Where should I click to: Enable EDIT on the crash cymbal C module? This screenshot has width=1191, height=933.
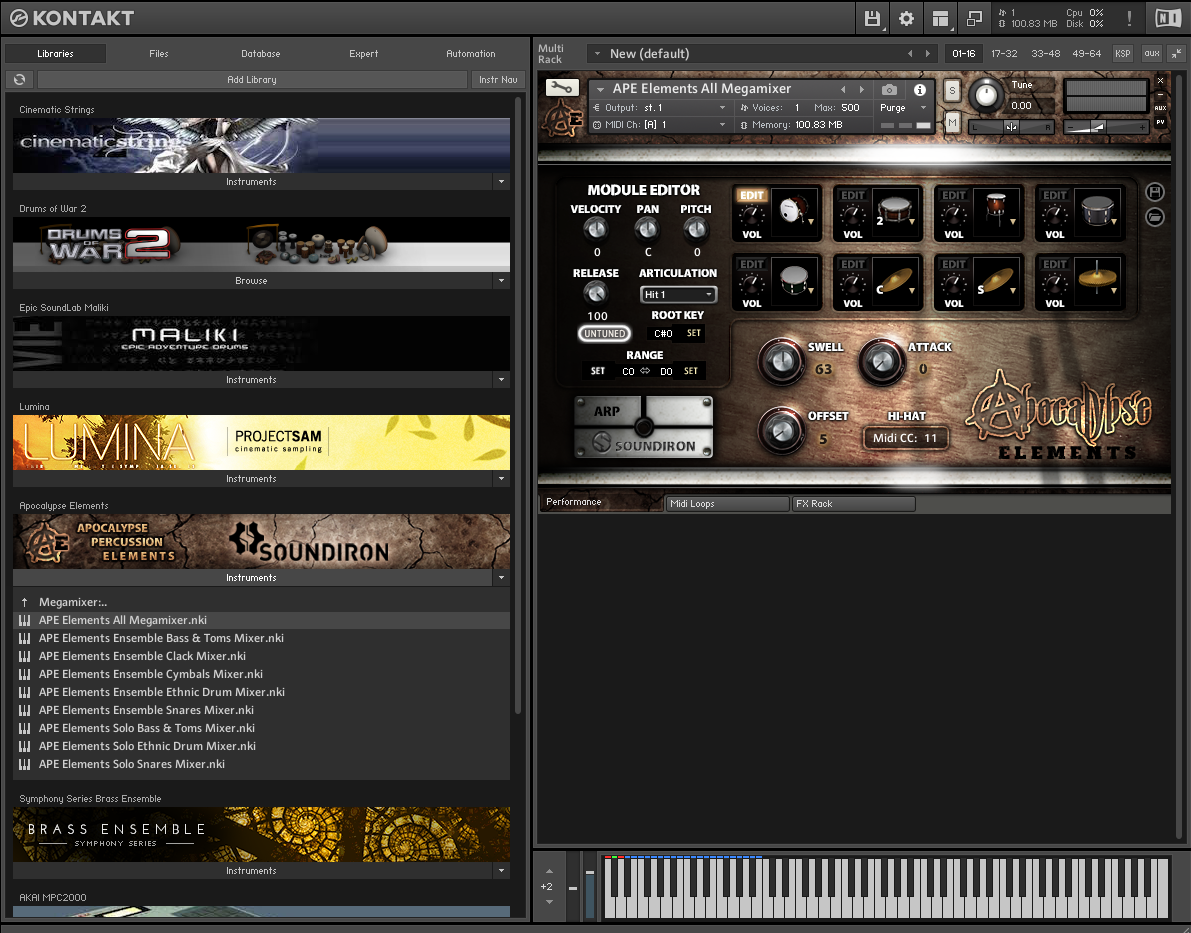tap(852, 264)
